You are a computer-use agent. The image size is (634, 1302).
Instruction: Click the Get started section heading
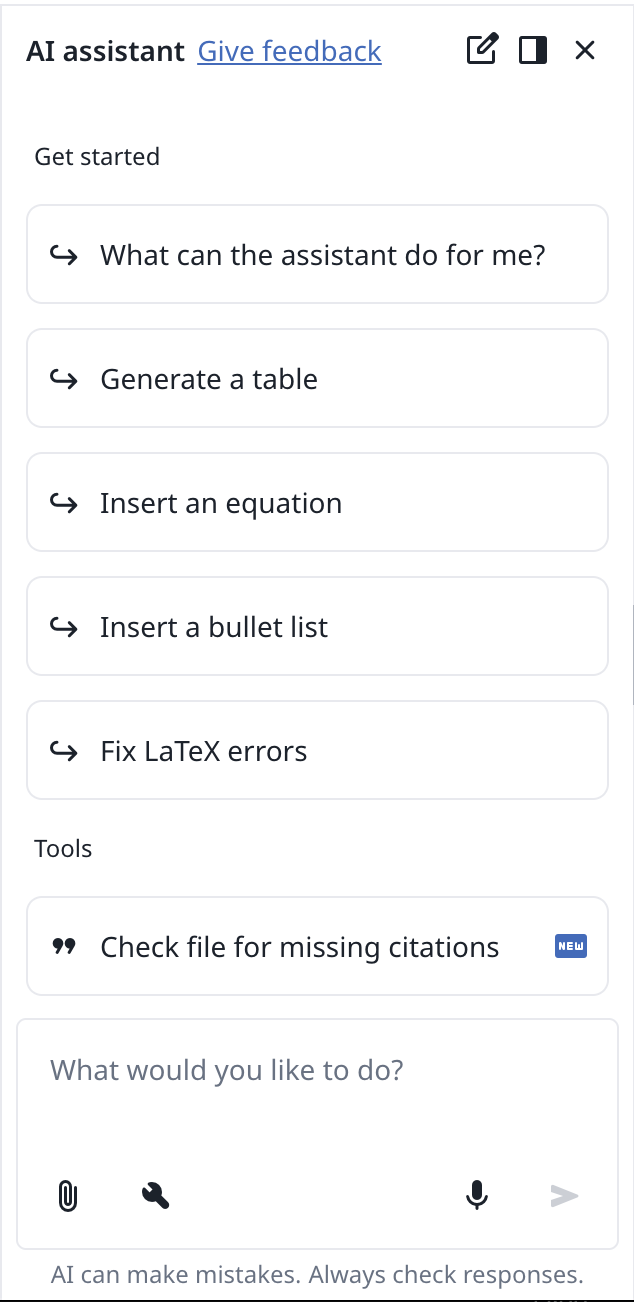[x=96, y=156]
